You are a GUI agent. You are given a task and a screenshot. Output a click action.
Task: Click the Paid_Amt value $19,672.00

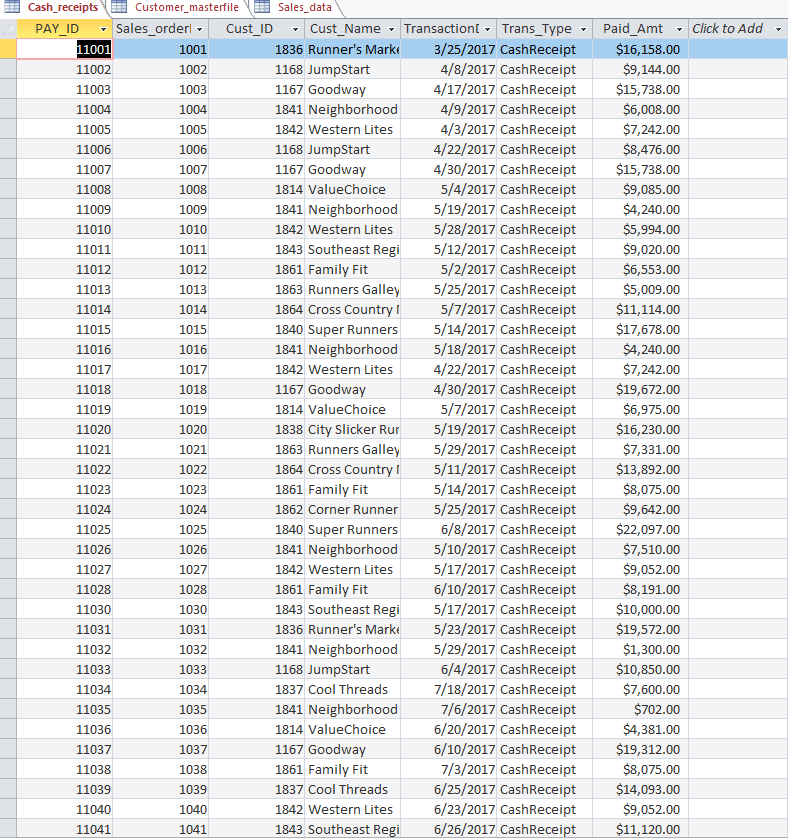[x=640, y=389]
